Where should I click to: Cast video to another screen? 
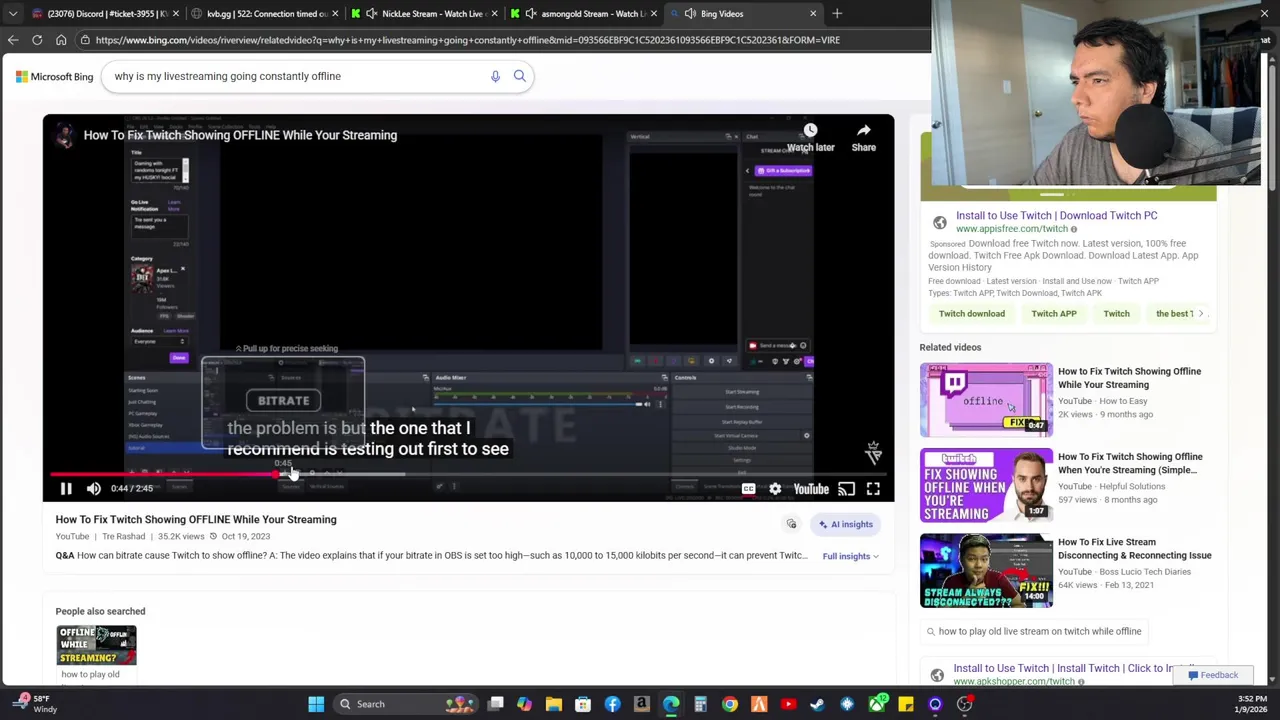846,489
